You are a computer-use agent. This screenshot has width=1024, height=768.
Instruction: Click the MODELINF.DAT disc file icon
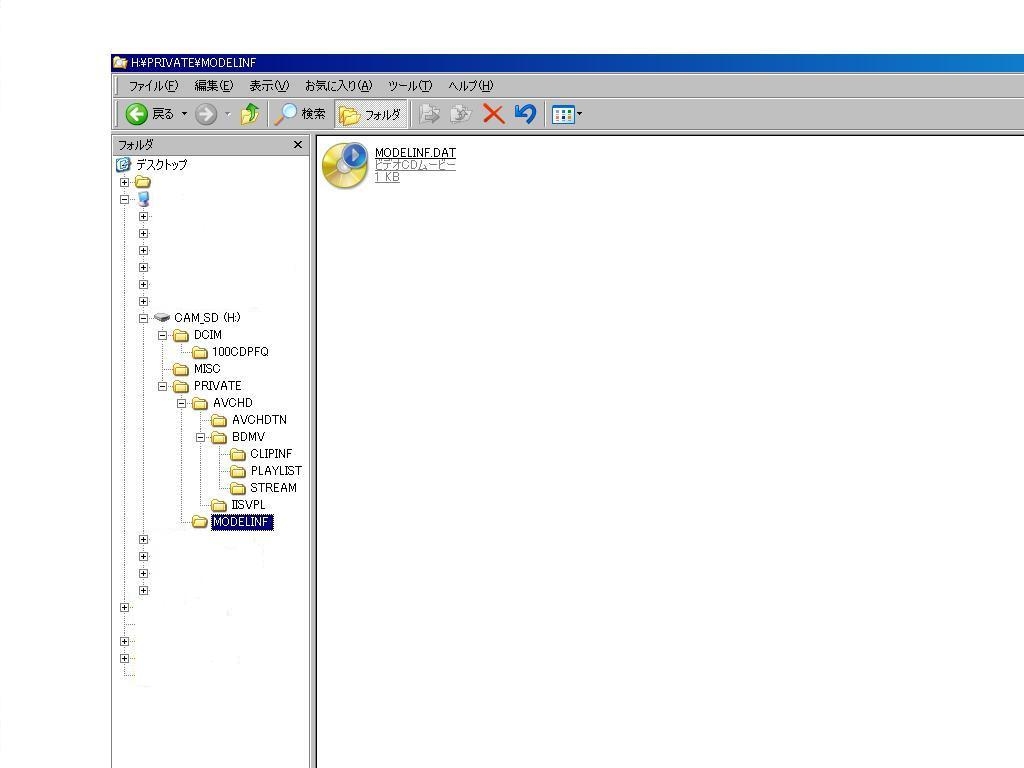click(345, 166)
